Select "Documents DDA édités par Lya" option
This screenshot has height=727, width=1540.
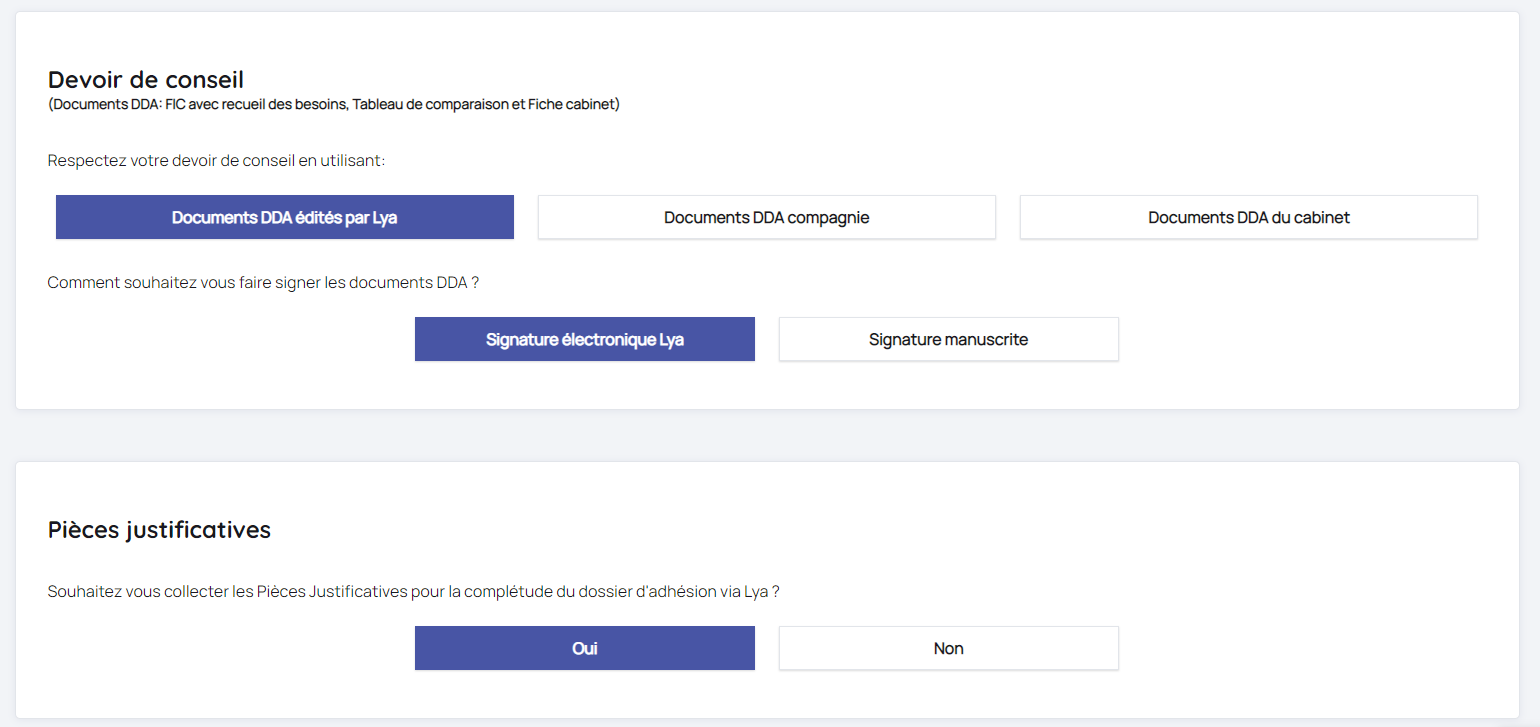pyautogui.click(x=284, y=217)
